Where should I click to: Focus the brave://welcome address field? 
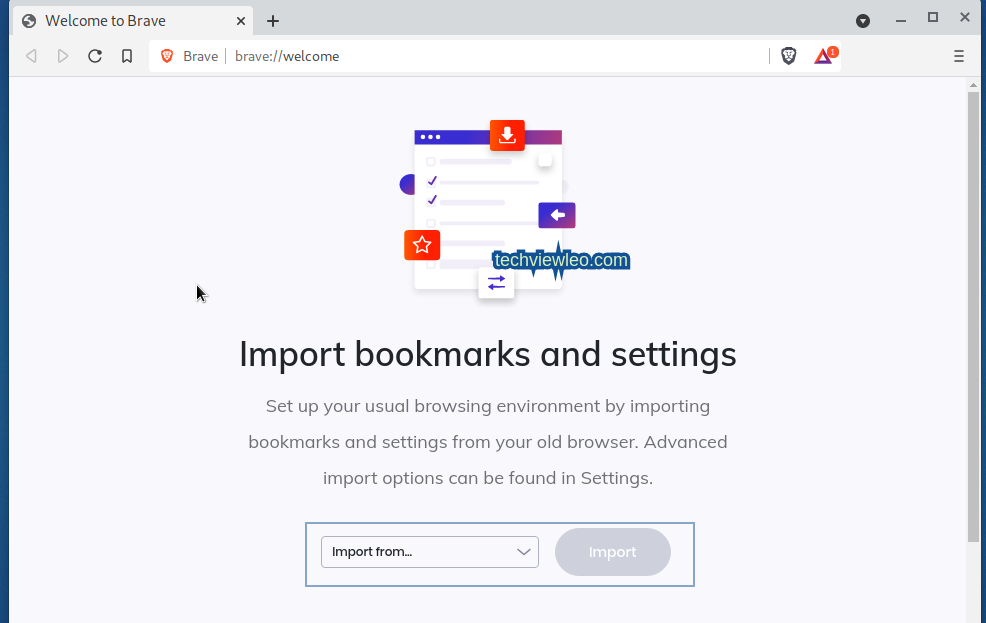click(x=497, y=57)
